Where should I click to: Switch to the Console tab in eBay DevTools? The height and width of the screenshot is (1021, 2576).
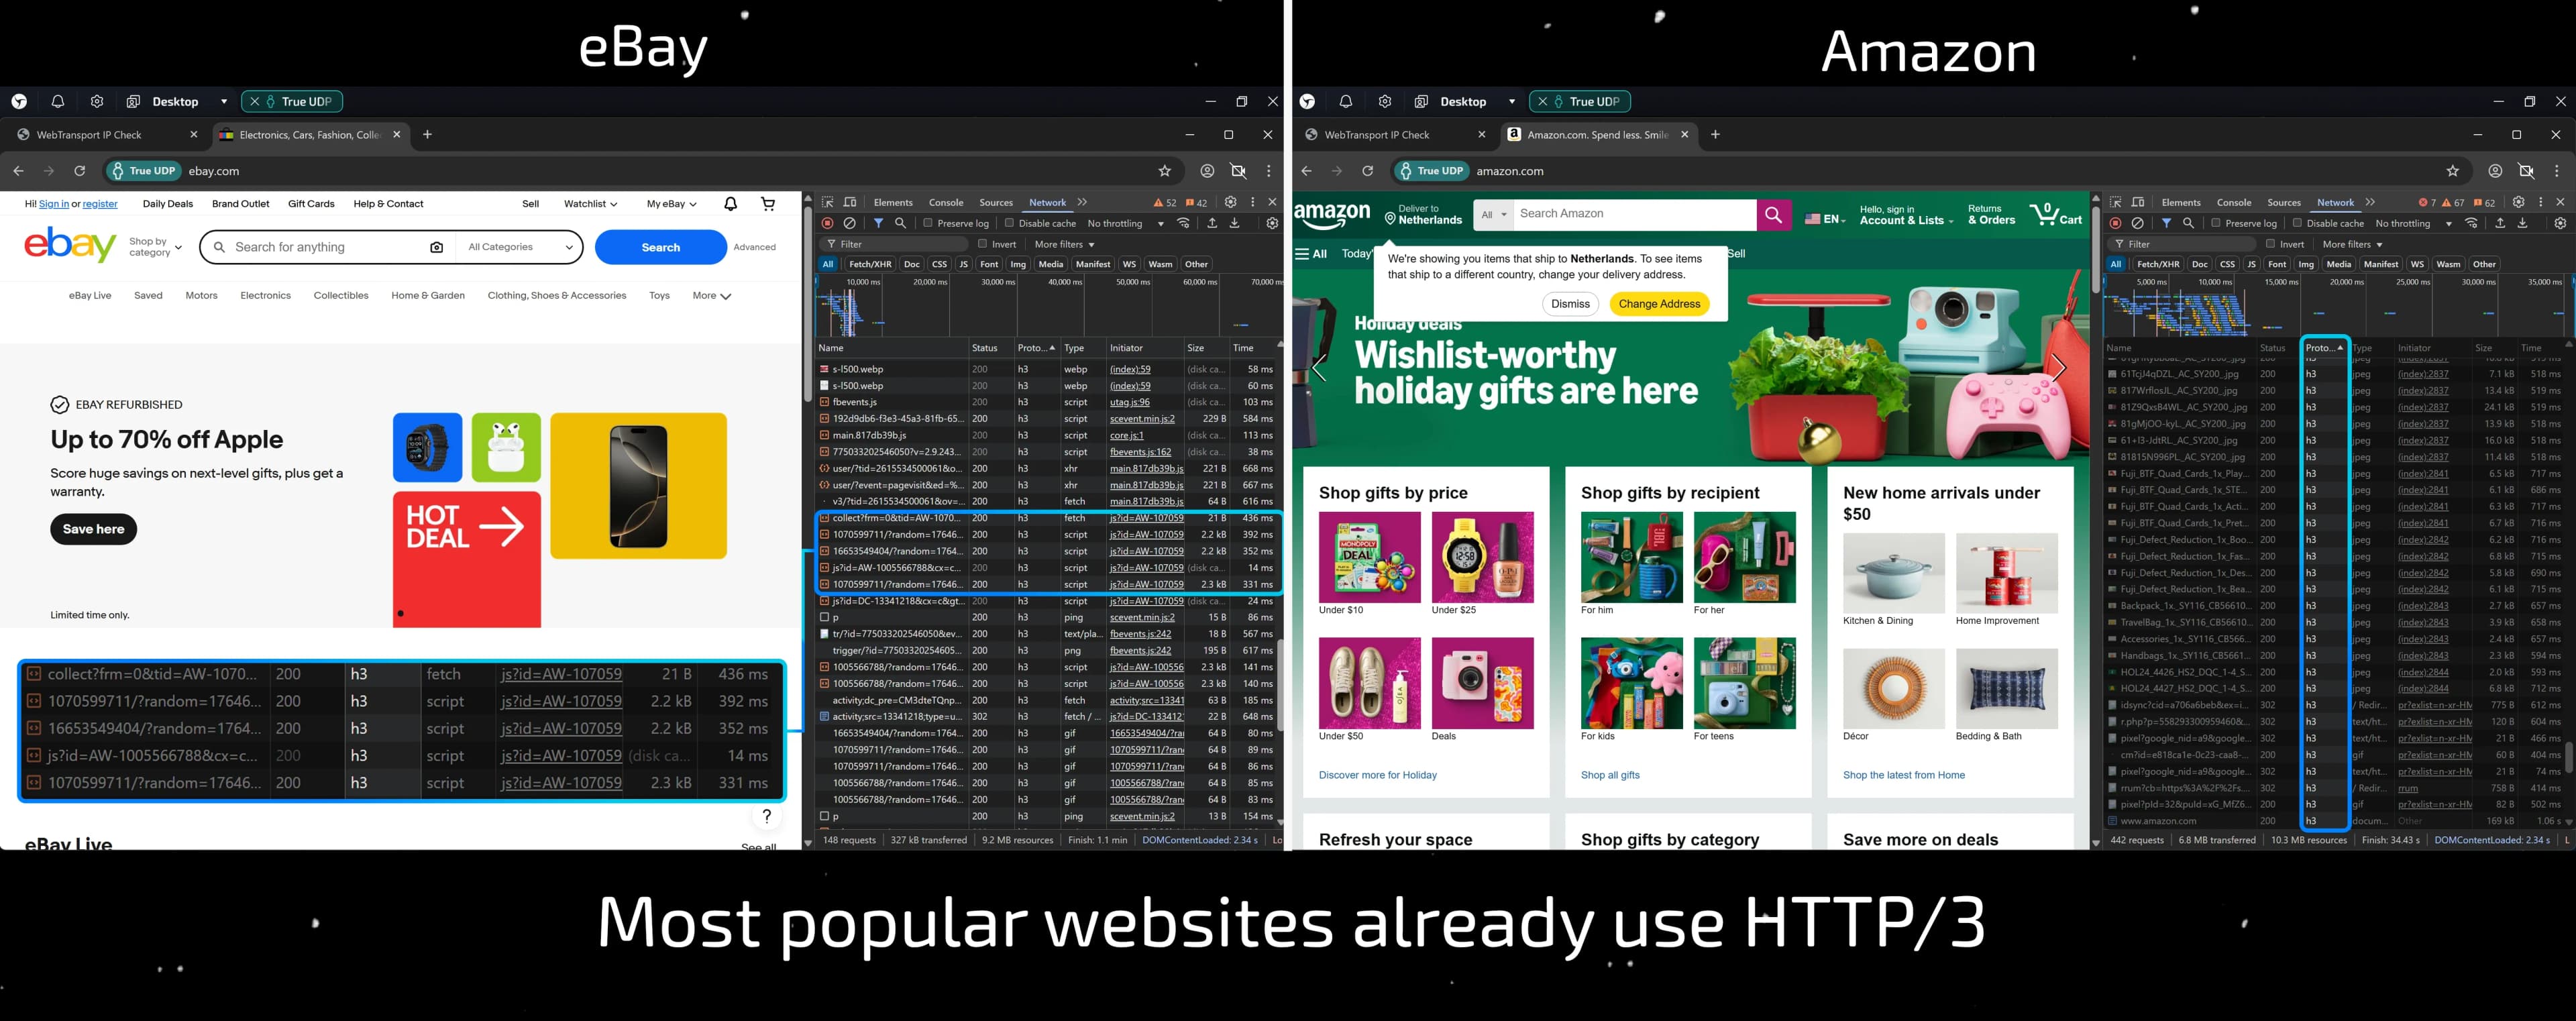coord(945,202)
